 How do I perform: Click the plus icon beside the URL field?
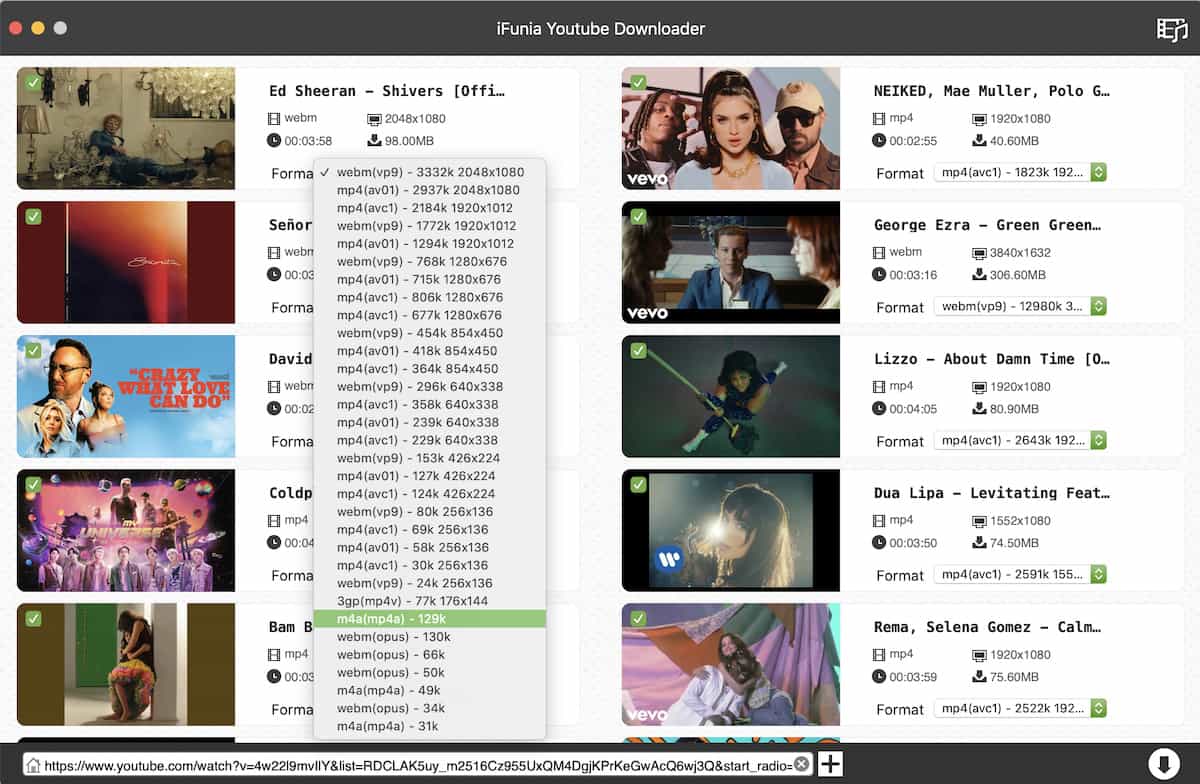830,765
